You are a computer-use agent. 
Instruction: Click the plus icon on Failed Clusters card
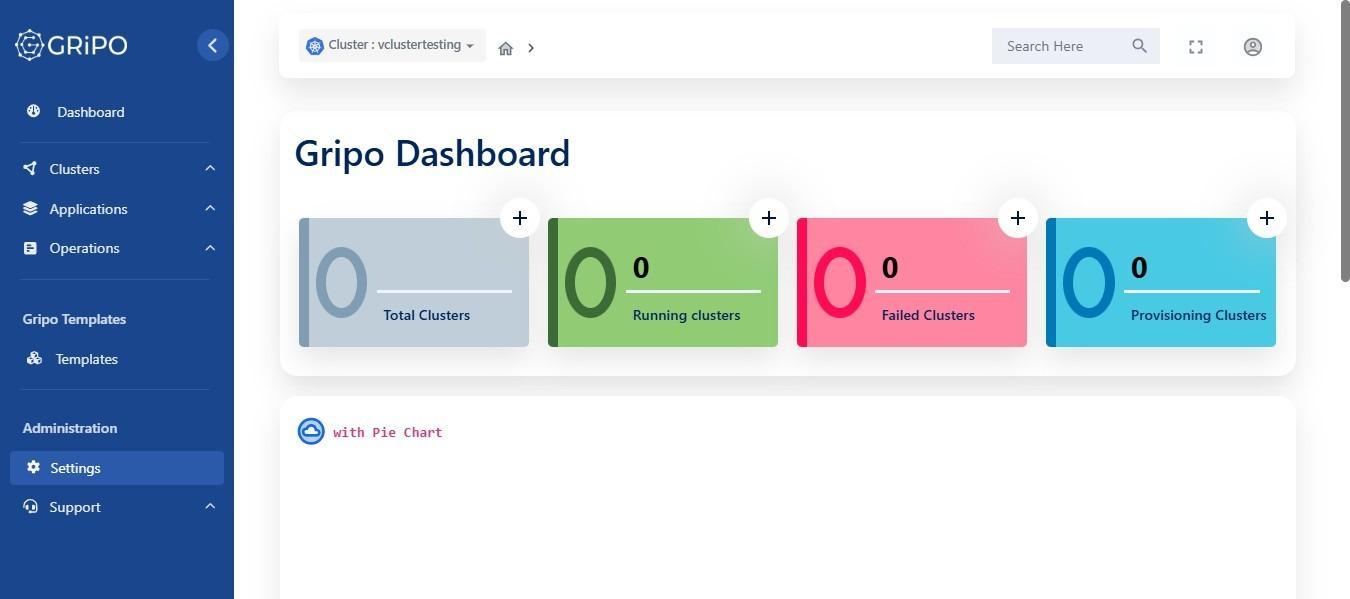1018,218
